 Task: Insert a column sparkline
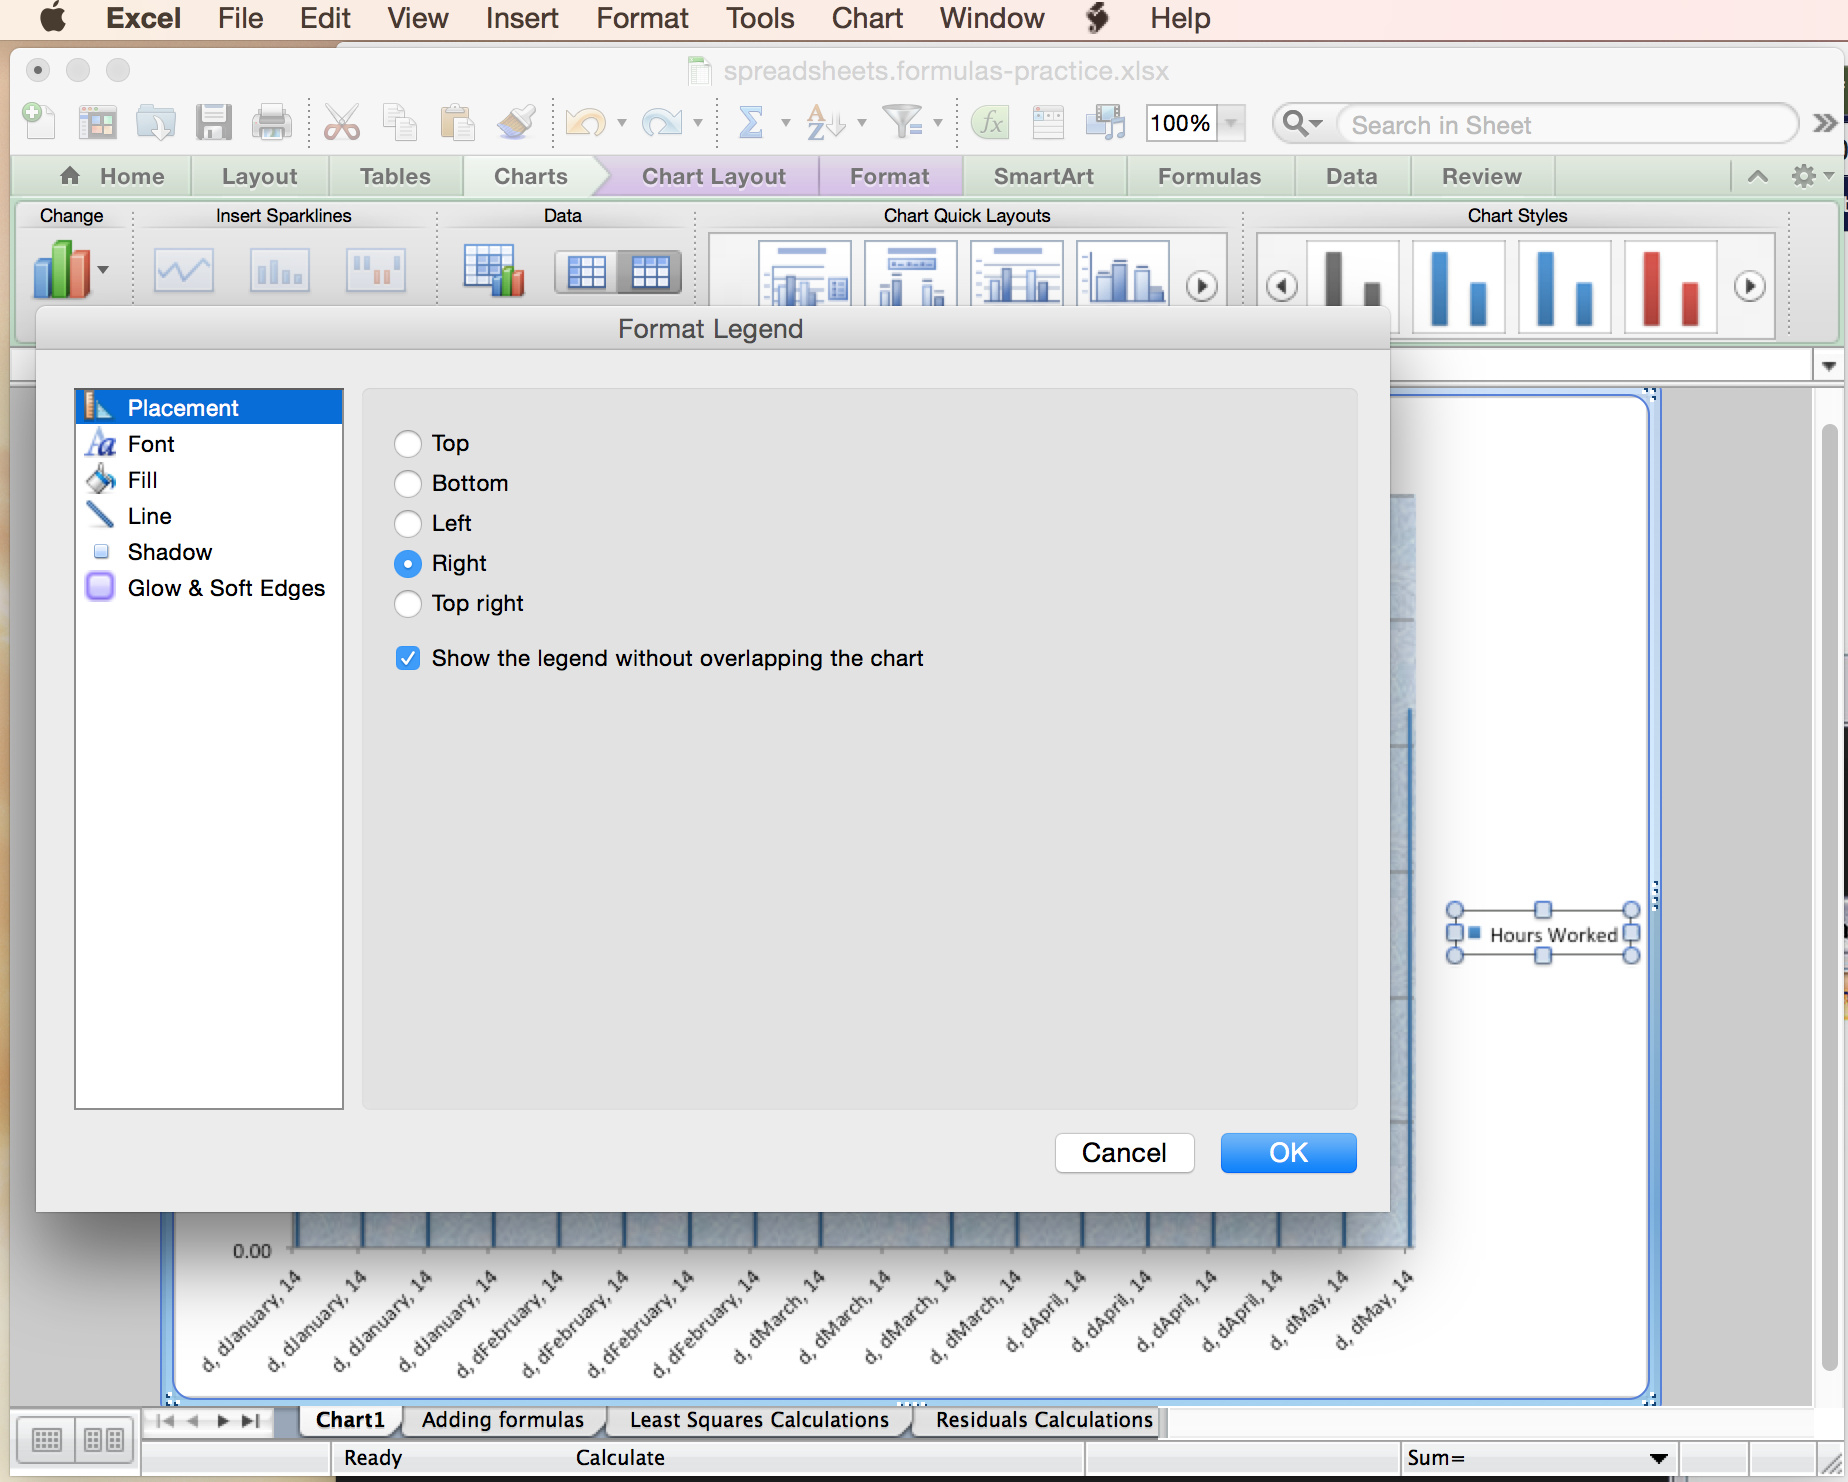point(279,269)
